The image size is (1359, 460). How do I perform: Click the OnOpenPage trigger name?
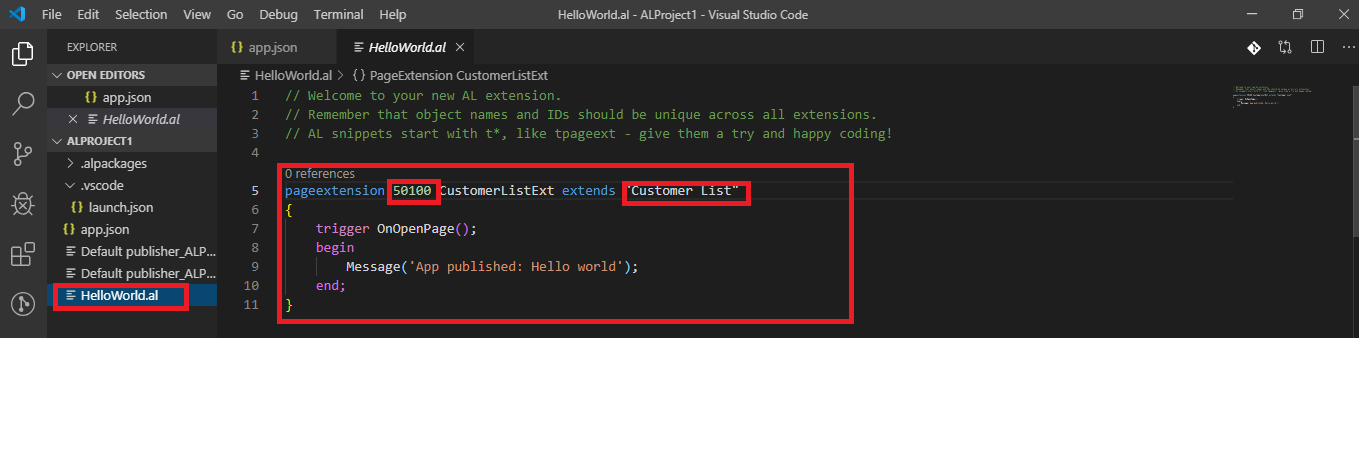point(415,228)
